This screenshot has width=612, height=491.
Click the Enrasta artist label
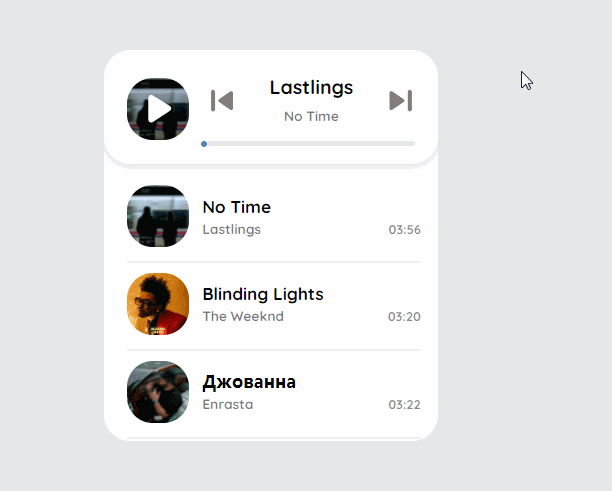(x=228, y=404)
